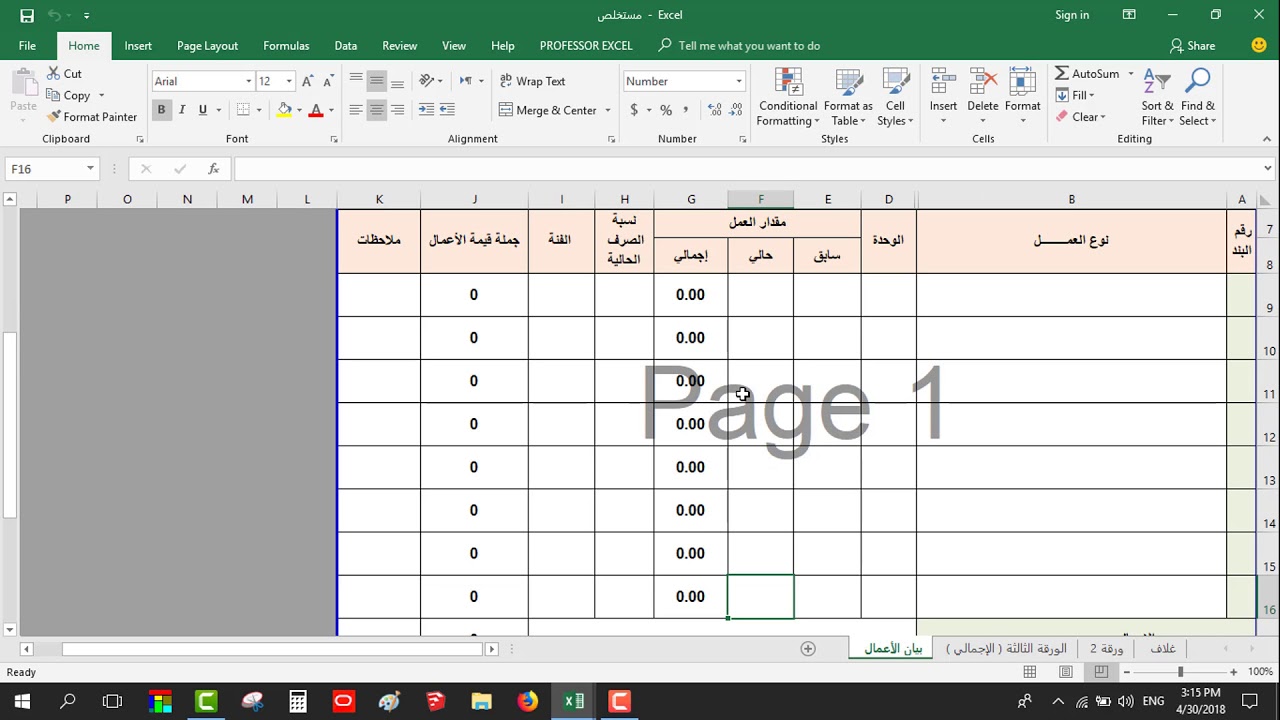This screenshot has width=1280, height=720.
Task: Apply the yellow fill color
Action: point(285,110)
